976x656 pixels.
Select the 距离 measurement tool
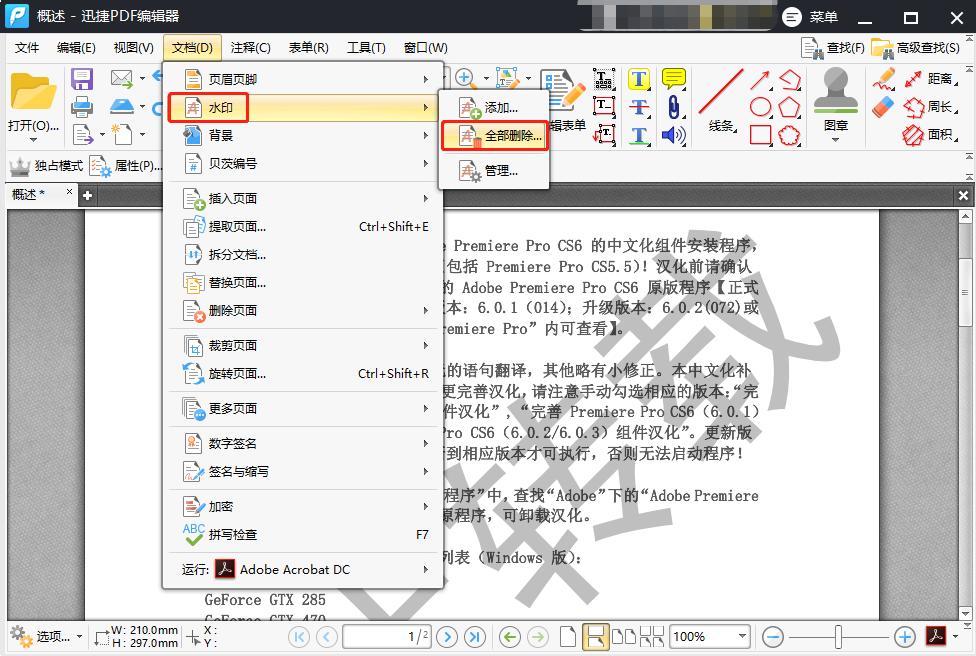coord(931,79)
